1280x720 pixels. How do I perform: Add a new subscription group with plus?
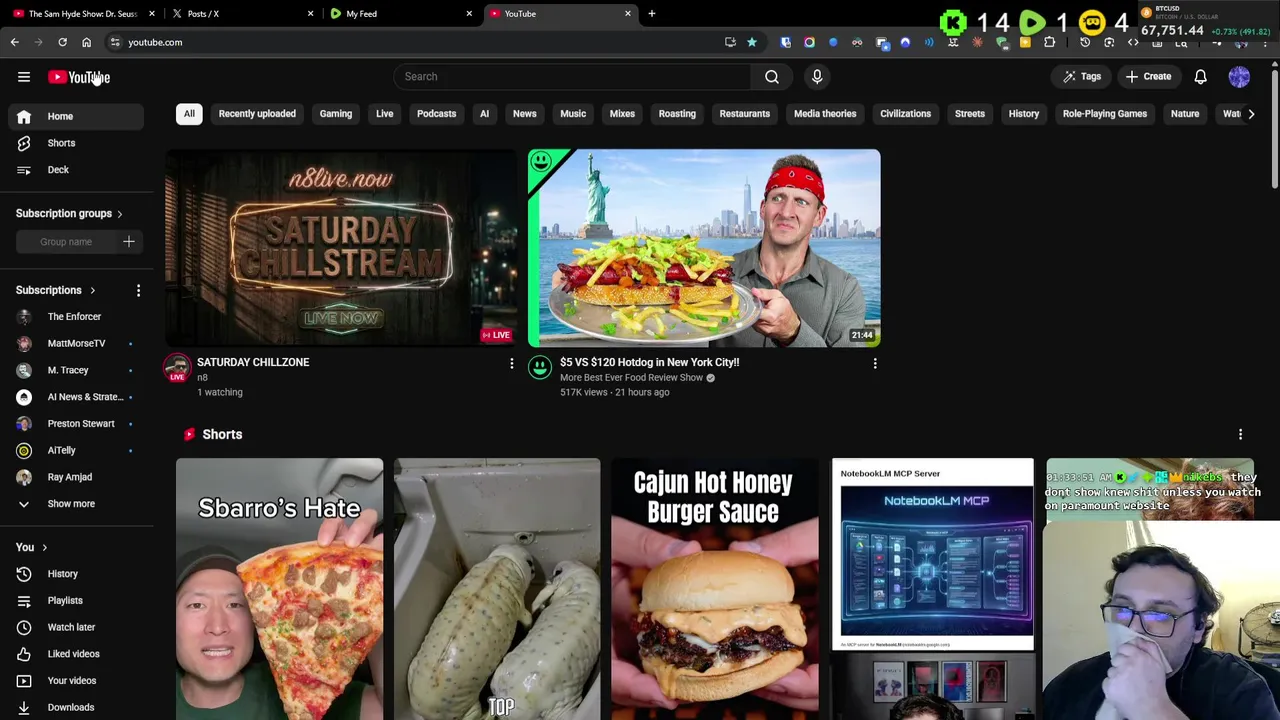129,241
